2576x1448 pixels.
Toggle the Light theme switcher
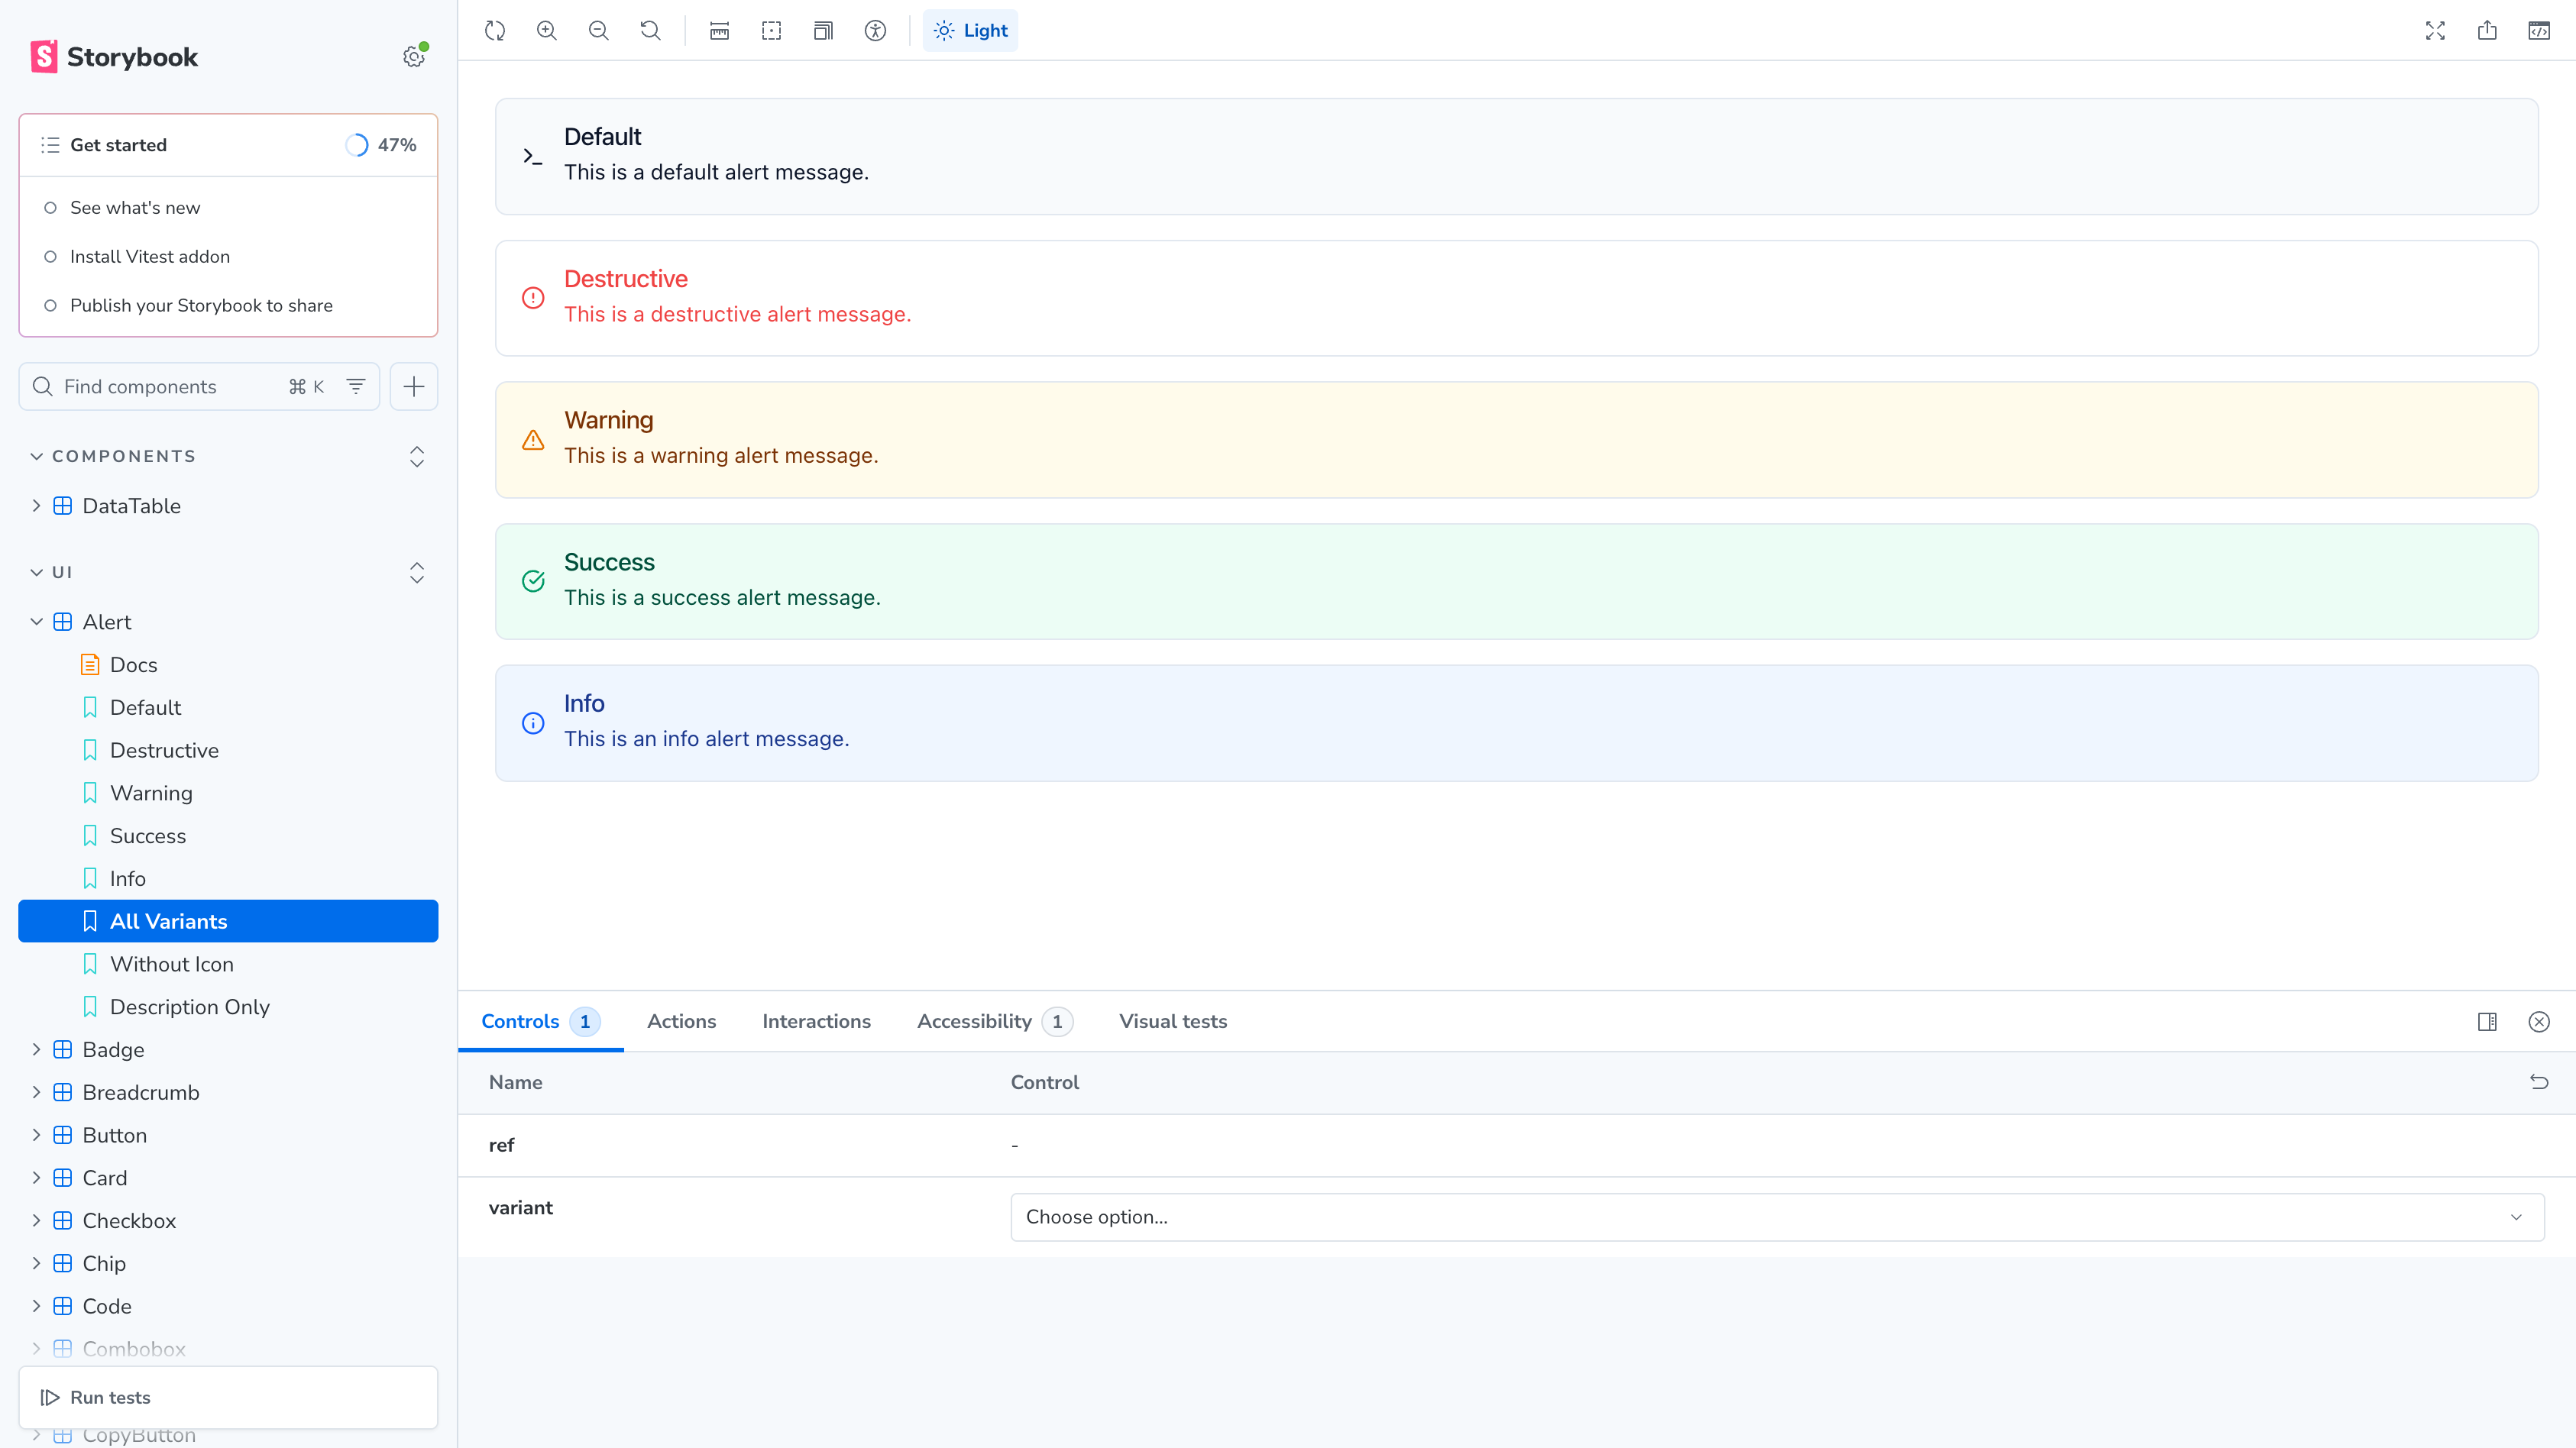pos(970,30)
